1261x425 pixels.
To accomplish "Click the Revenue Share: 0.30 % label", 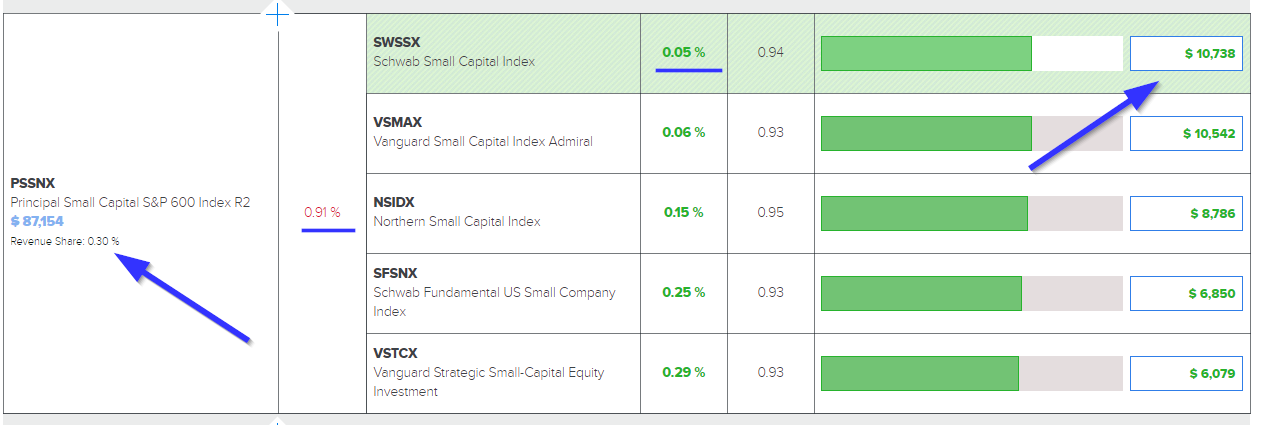I will pyautogui.click(x=65, y=241).
